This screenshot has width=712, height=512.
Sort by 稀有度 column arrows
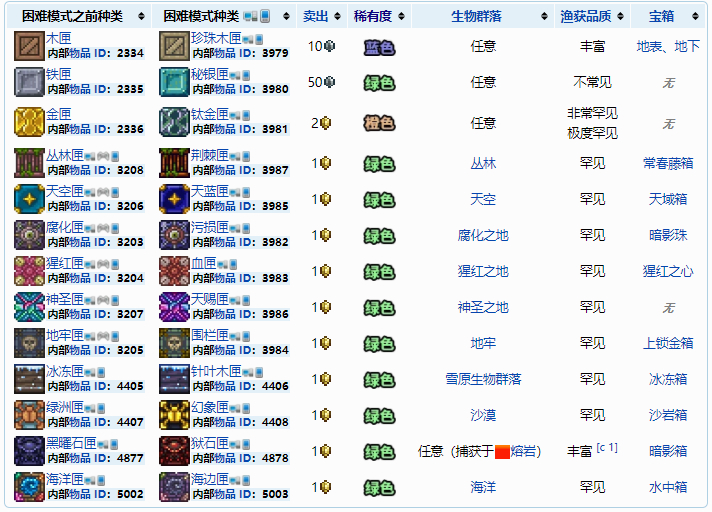(401, 17)
